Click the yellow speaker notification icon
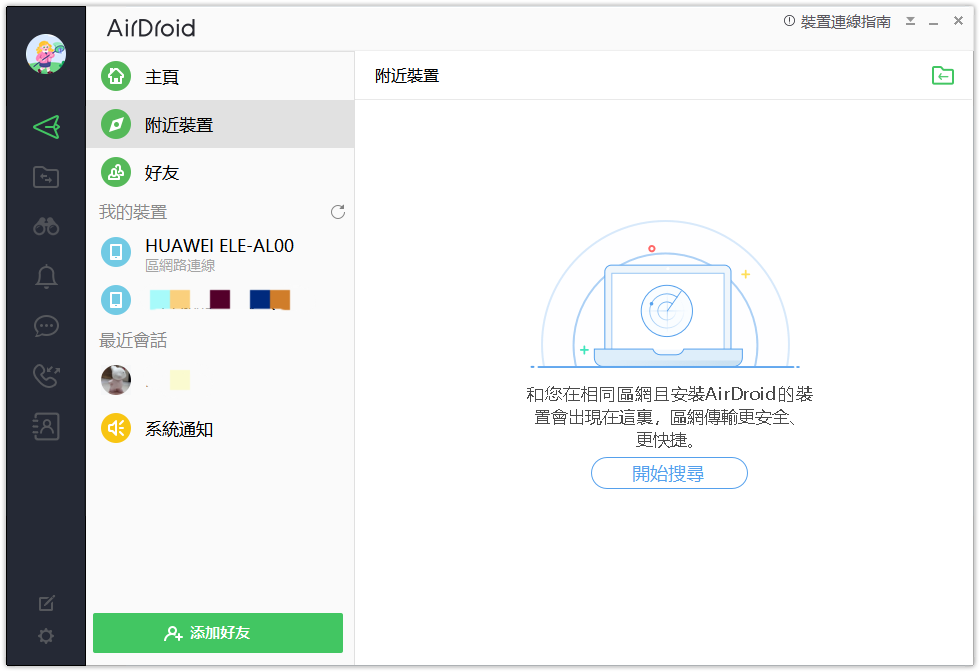This screenshot has height=672, width=980. (x=116, y=428)
